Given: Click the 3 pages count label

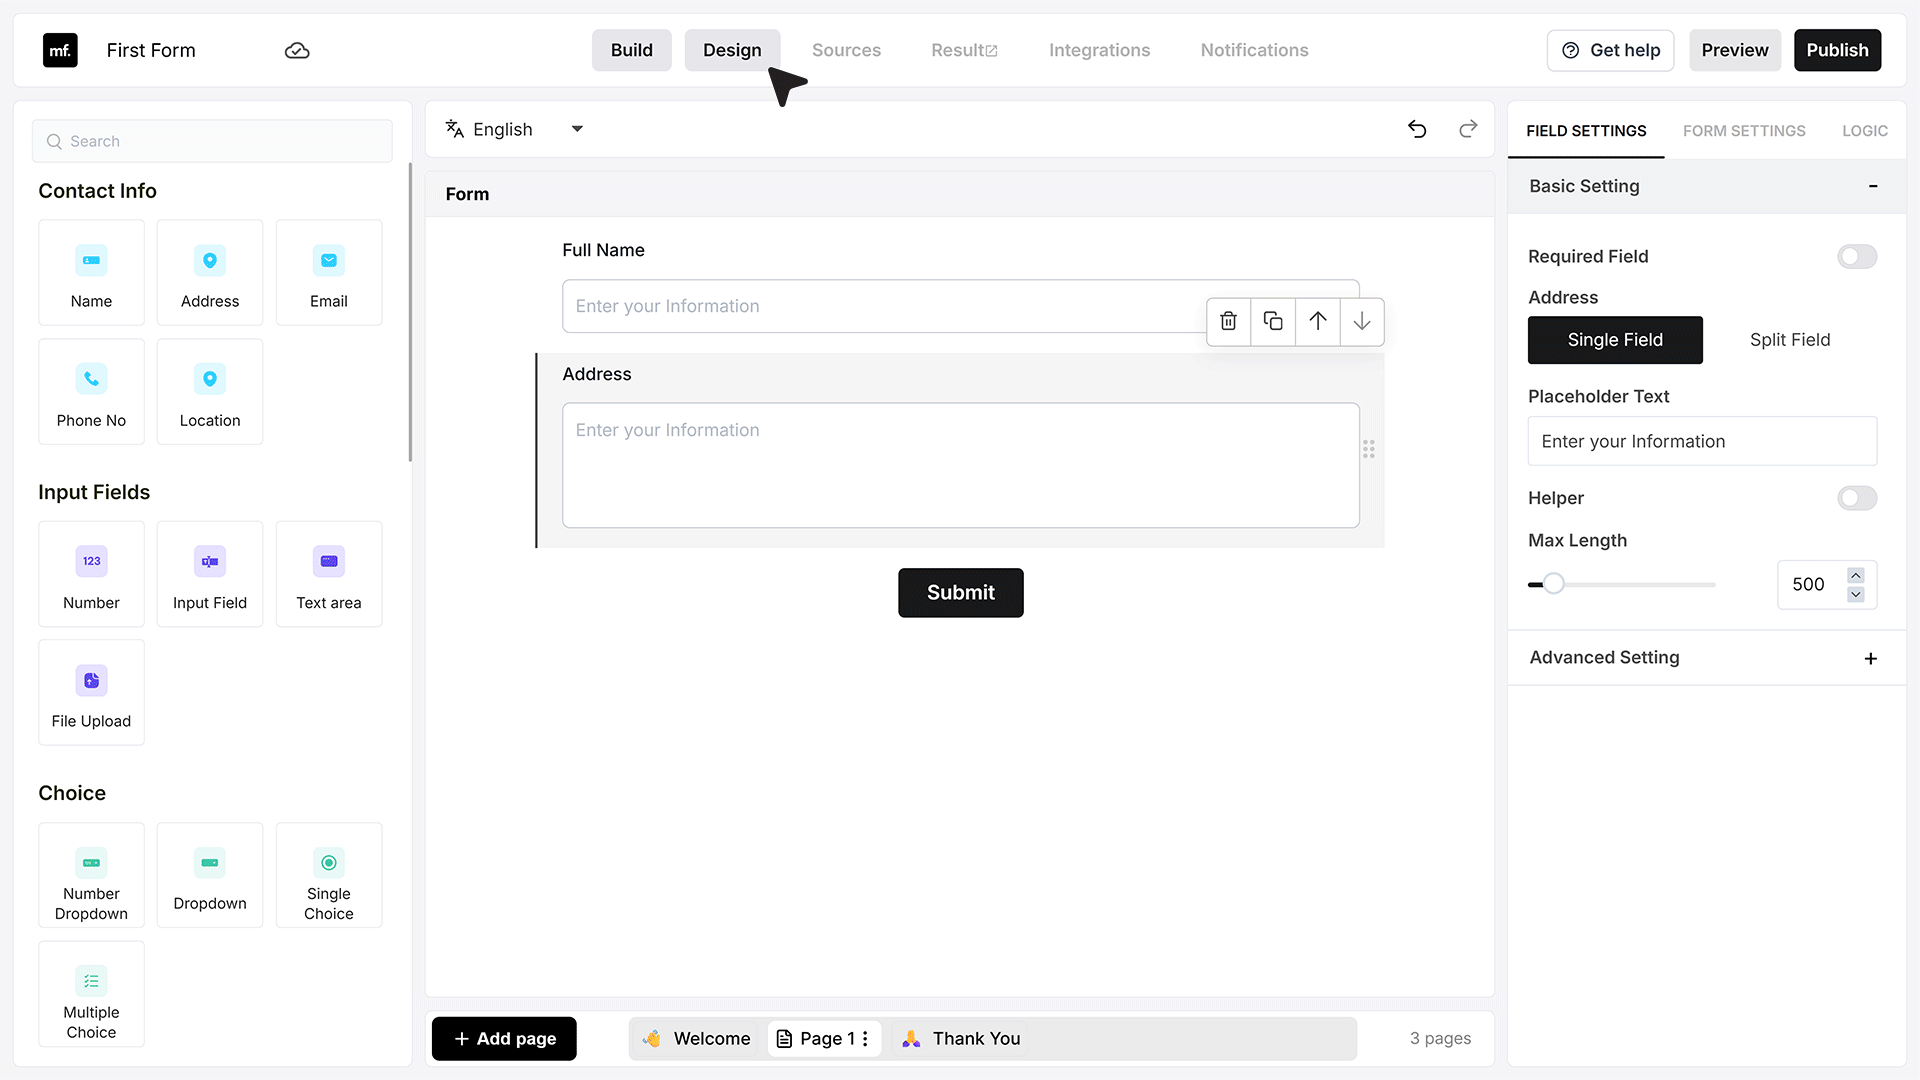Looking at the screenshot, I should [x=1440, y=1039].
